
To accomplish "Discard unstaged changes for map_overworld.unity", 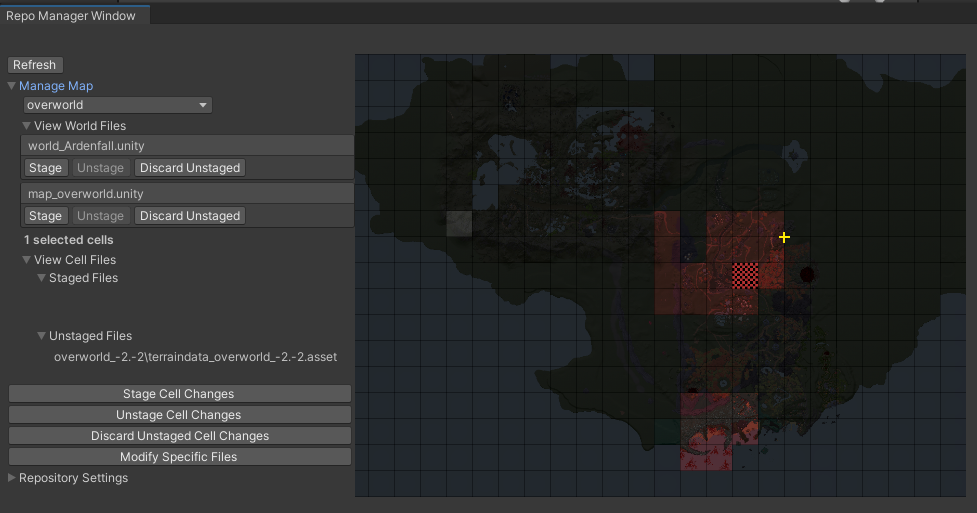I will tap(190, 216).
